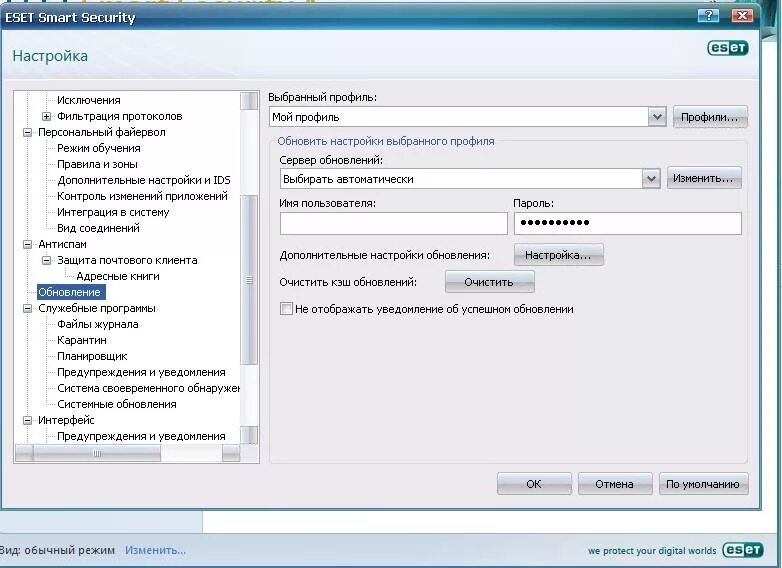Select Защита почтового клиента tree item

(x=127, y=260)
